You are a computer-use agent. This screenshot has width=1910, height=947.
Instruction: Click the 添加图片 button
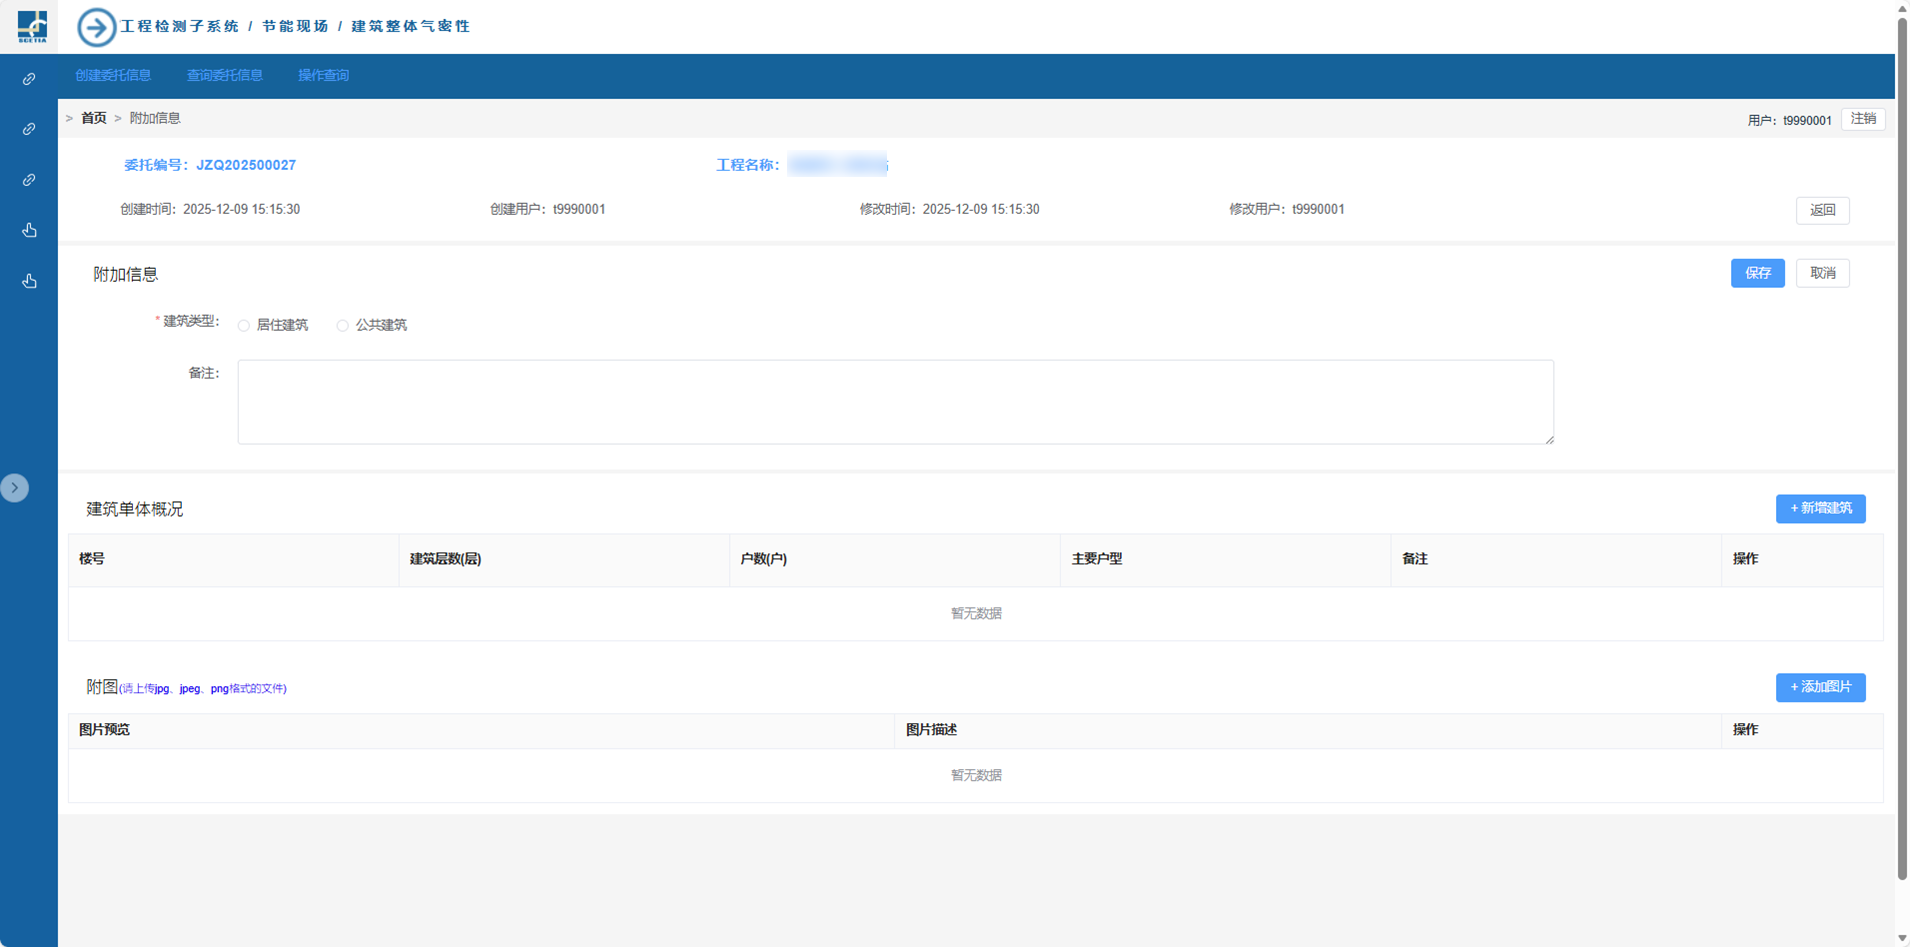pos(1820,688)
